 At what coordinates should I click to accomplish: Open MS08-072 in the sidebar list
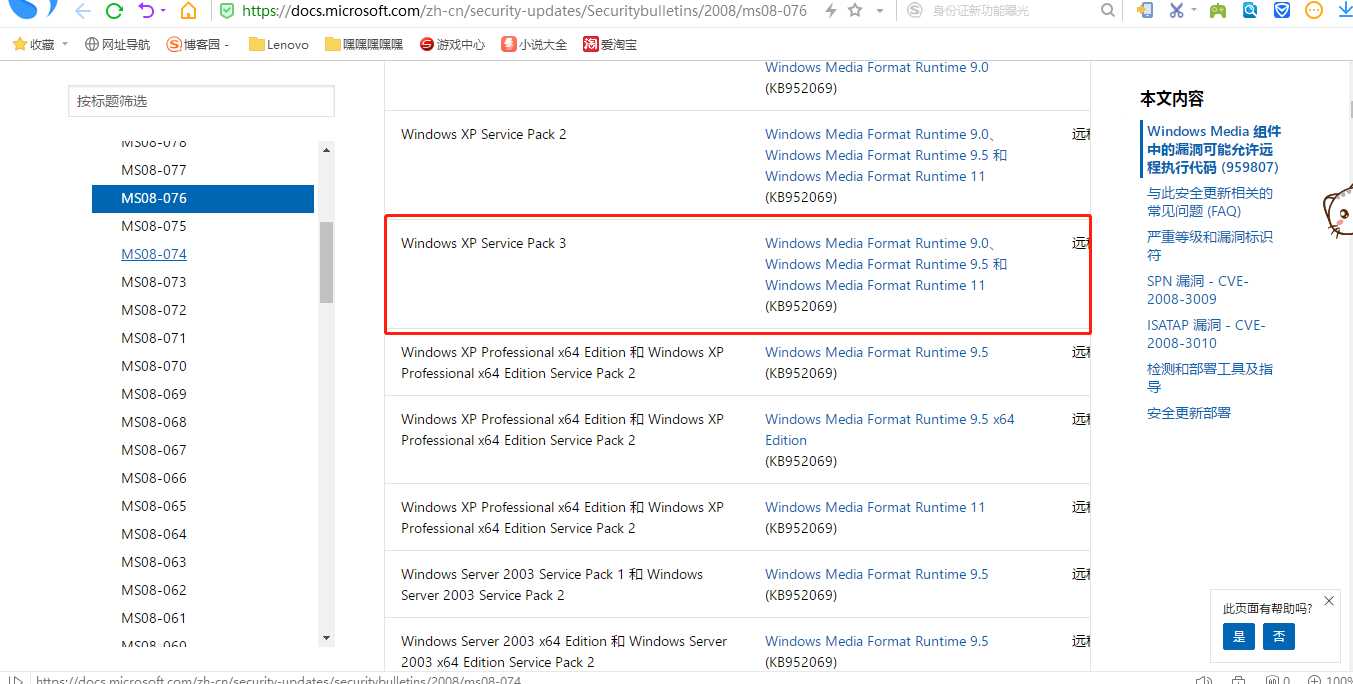(x=154, y=310)
